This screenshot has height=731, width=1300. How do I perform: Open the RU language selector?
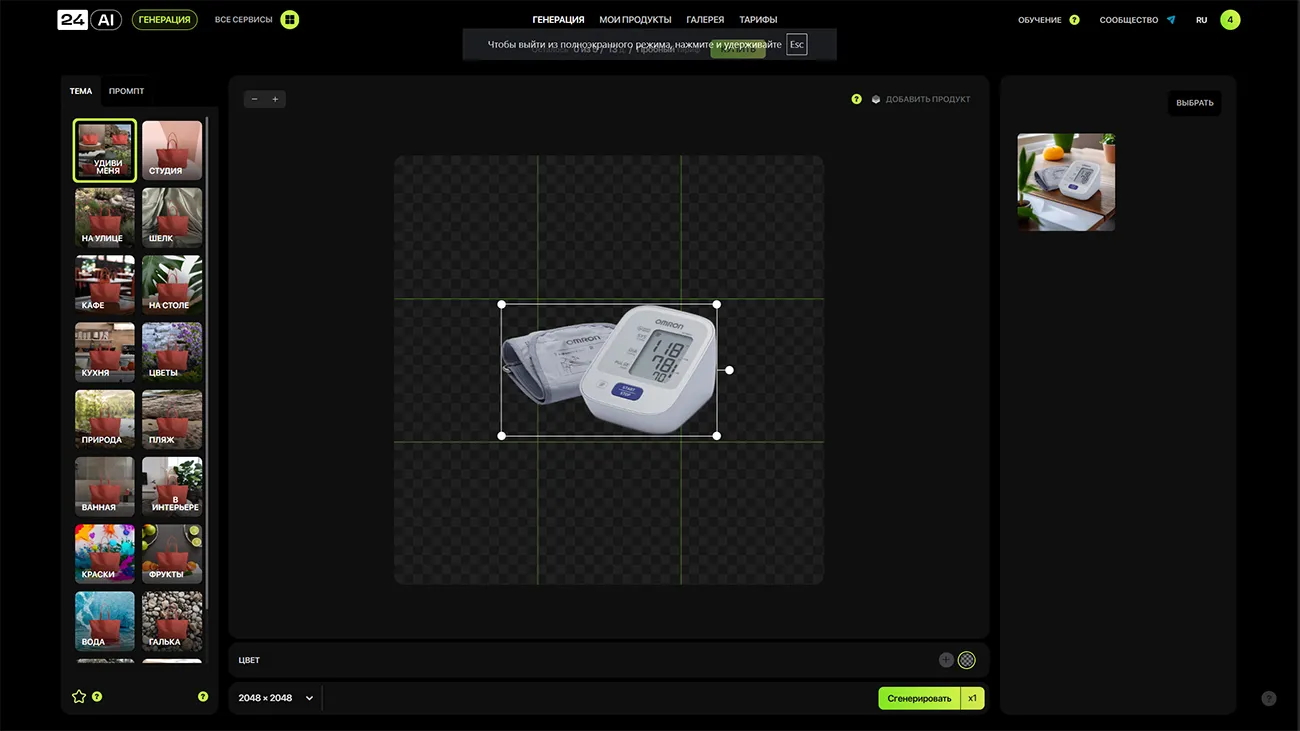1201,20
